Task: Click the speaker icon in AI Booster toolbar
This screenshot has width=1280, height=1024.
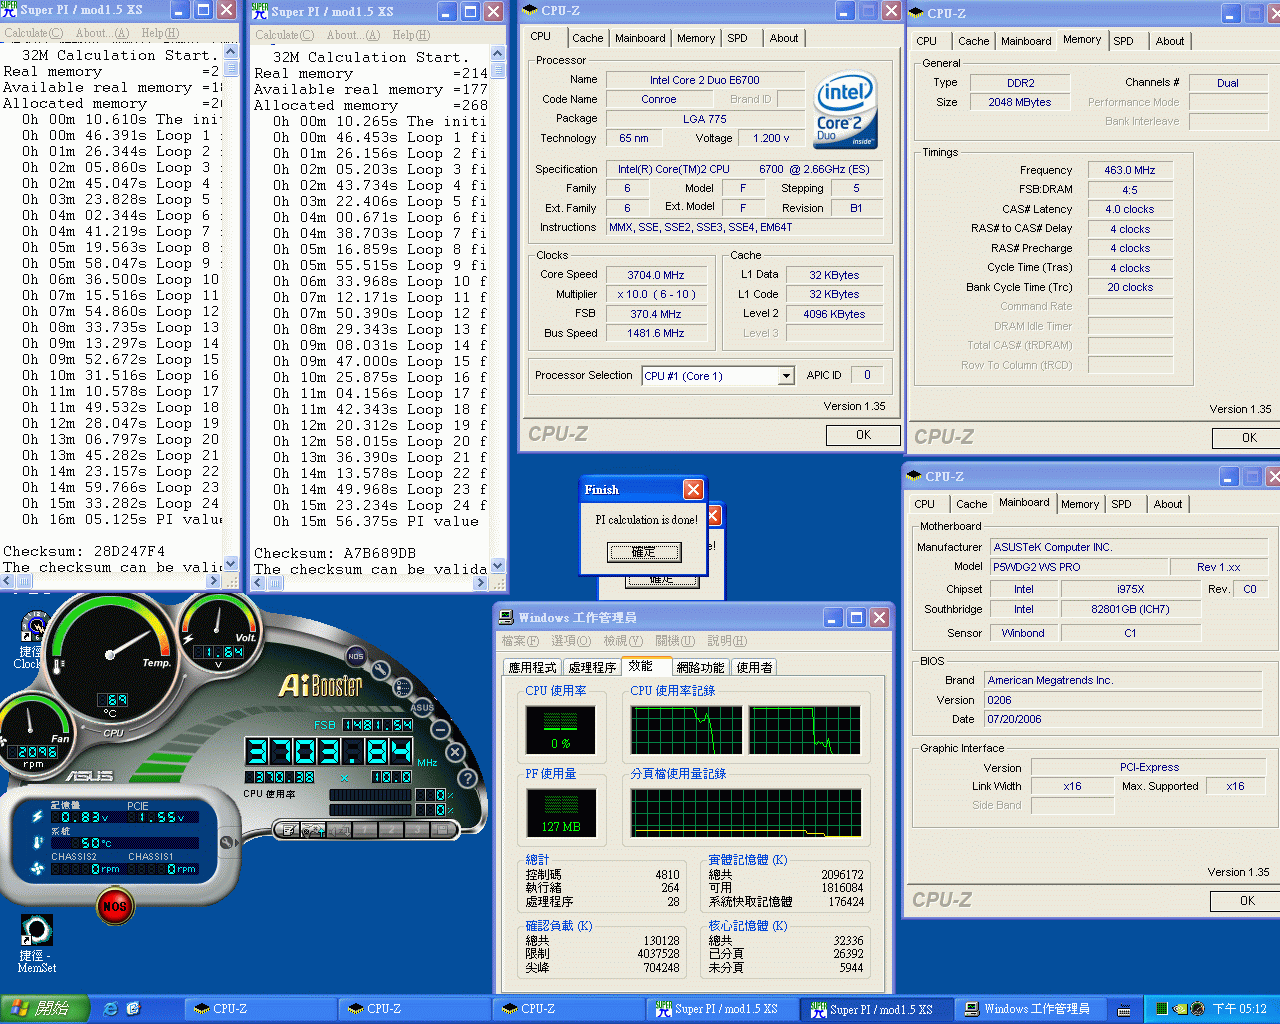Action: click(x=339, y=830)
